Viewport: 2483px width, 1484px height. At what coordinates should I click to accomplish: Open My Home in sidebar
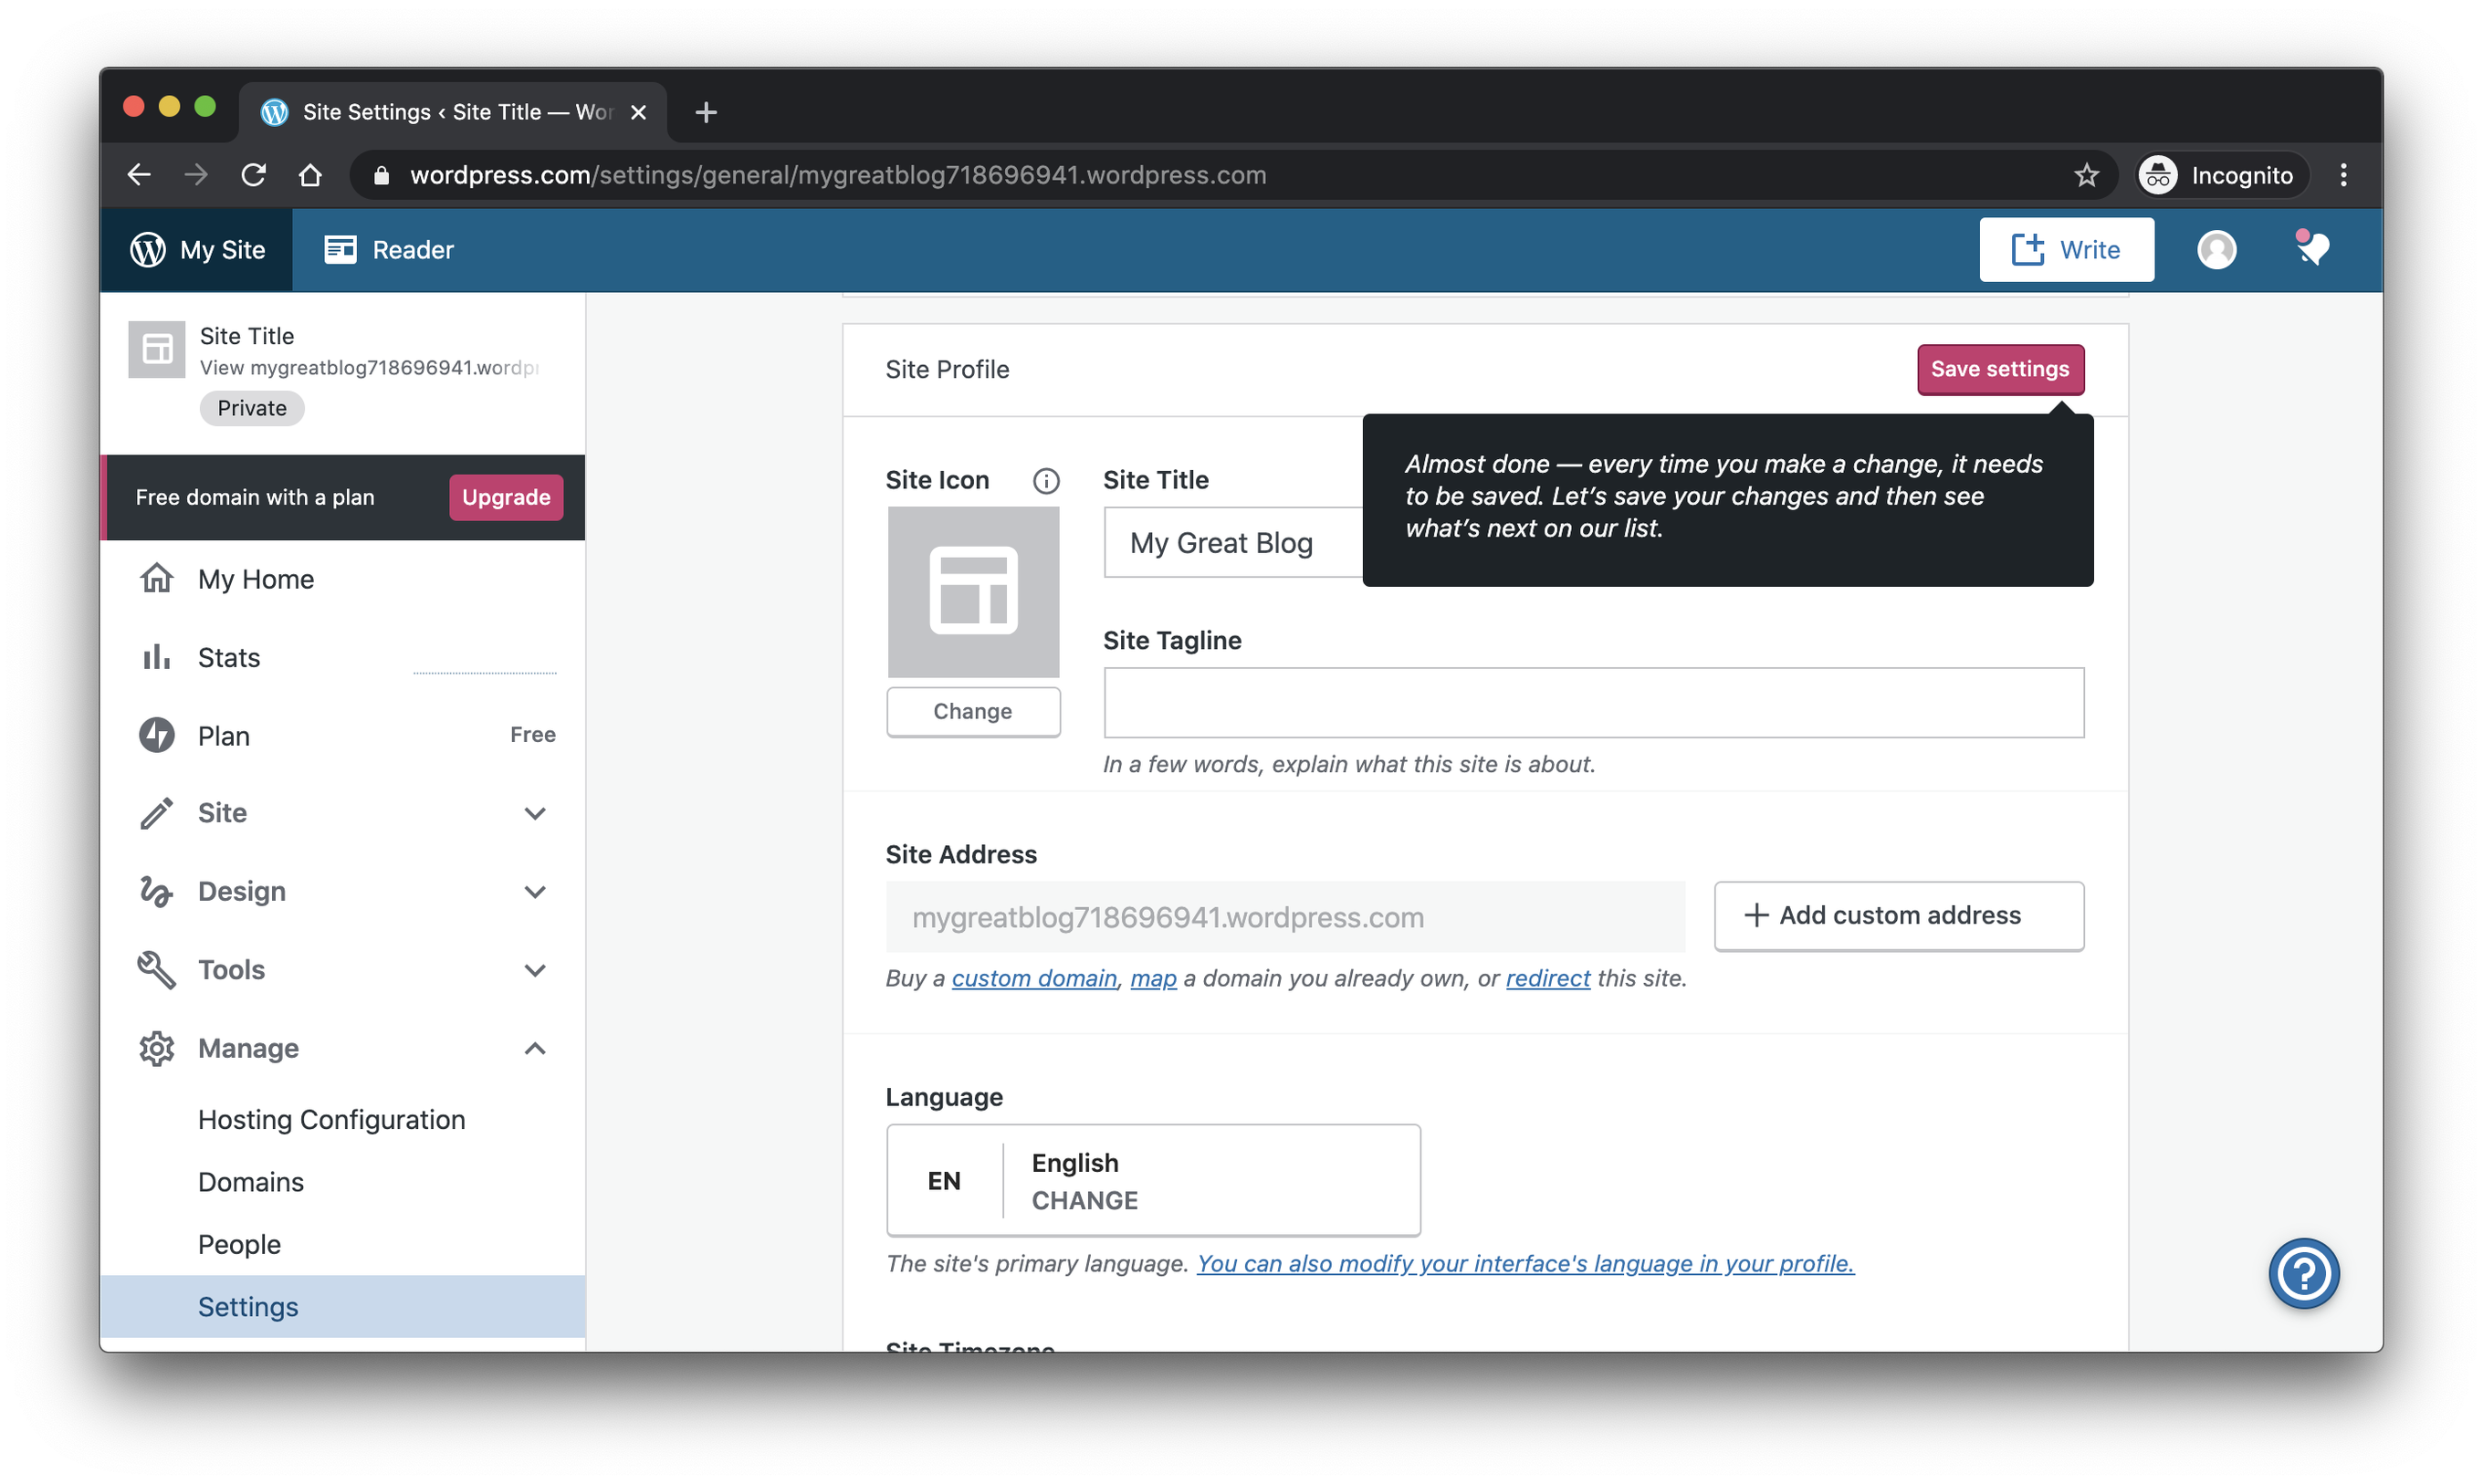(x=343, y=579)
